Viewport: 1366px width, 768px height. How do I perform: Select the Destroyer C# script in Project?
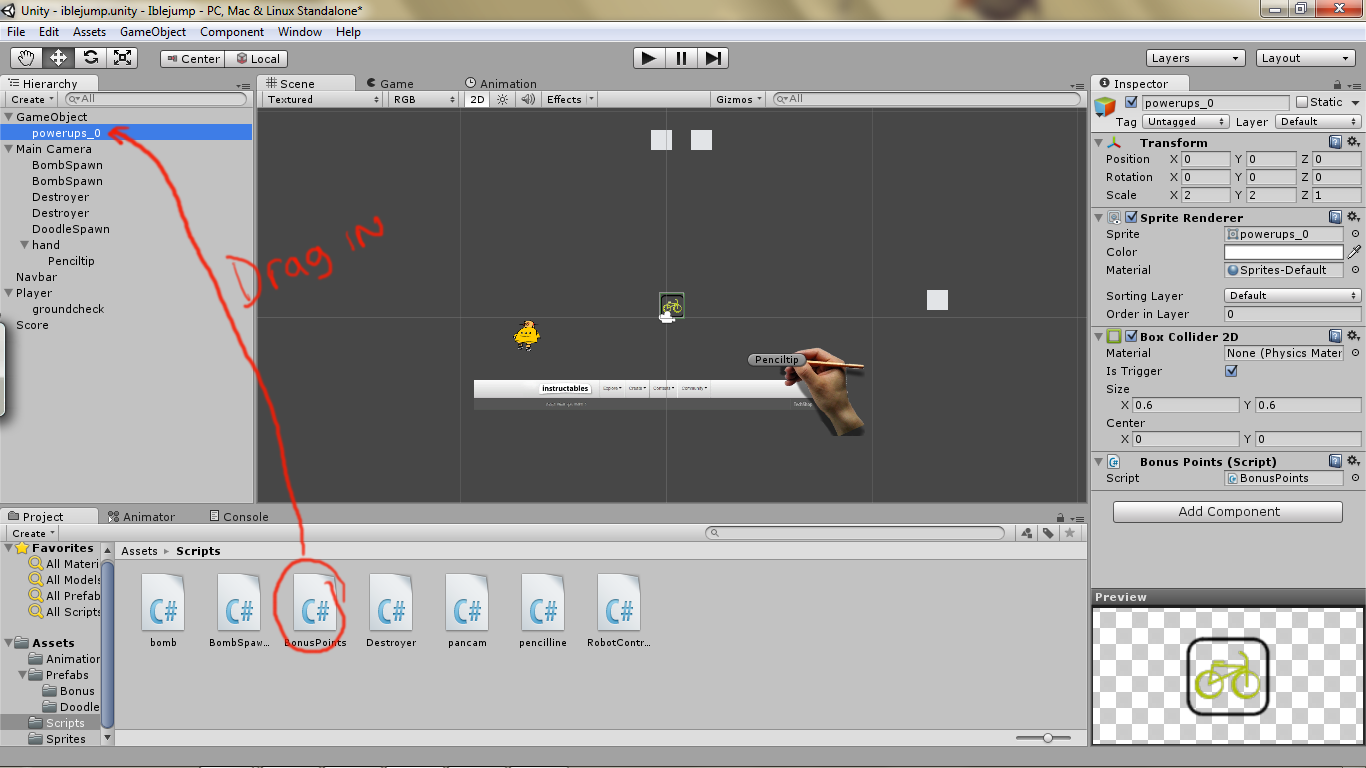click(x=391, y=611)
